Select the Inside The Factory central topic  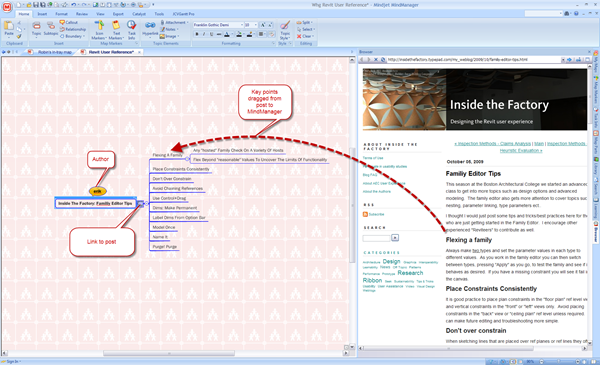point(96,204)
